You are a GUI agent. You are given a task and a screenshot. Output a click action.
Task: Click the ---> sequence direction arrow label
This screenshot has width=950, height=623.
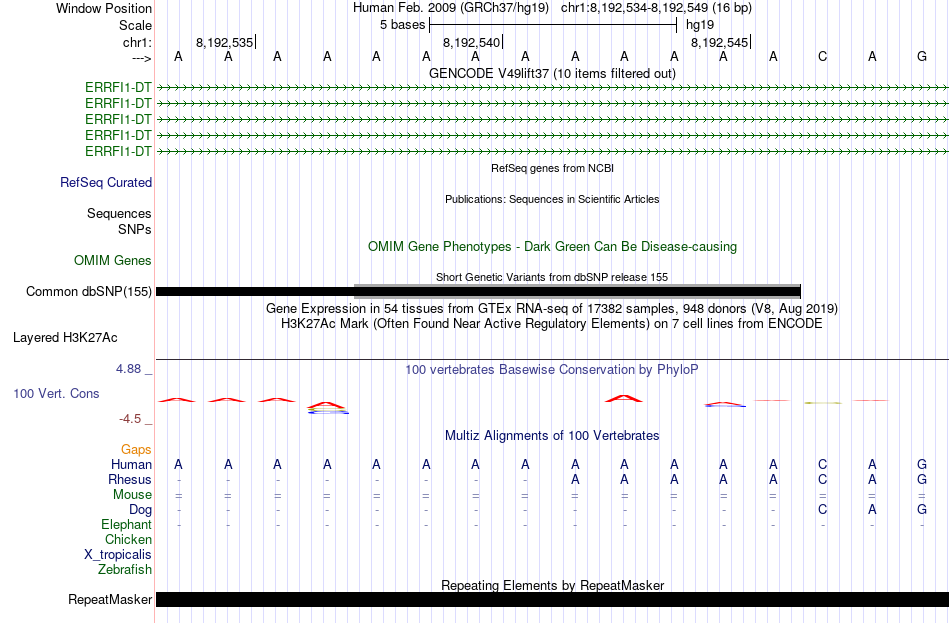tap(142, 58)
